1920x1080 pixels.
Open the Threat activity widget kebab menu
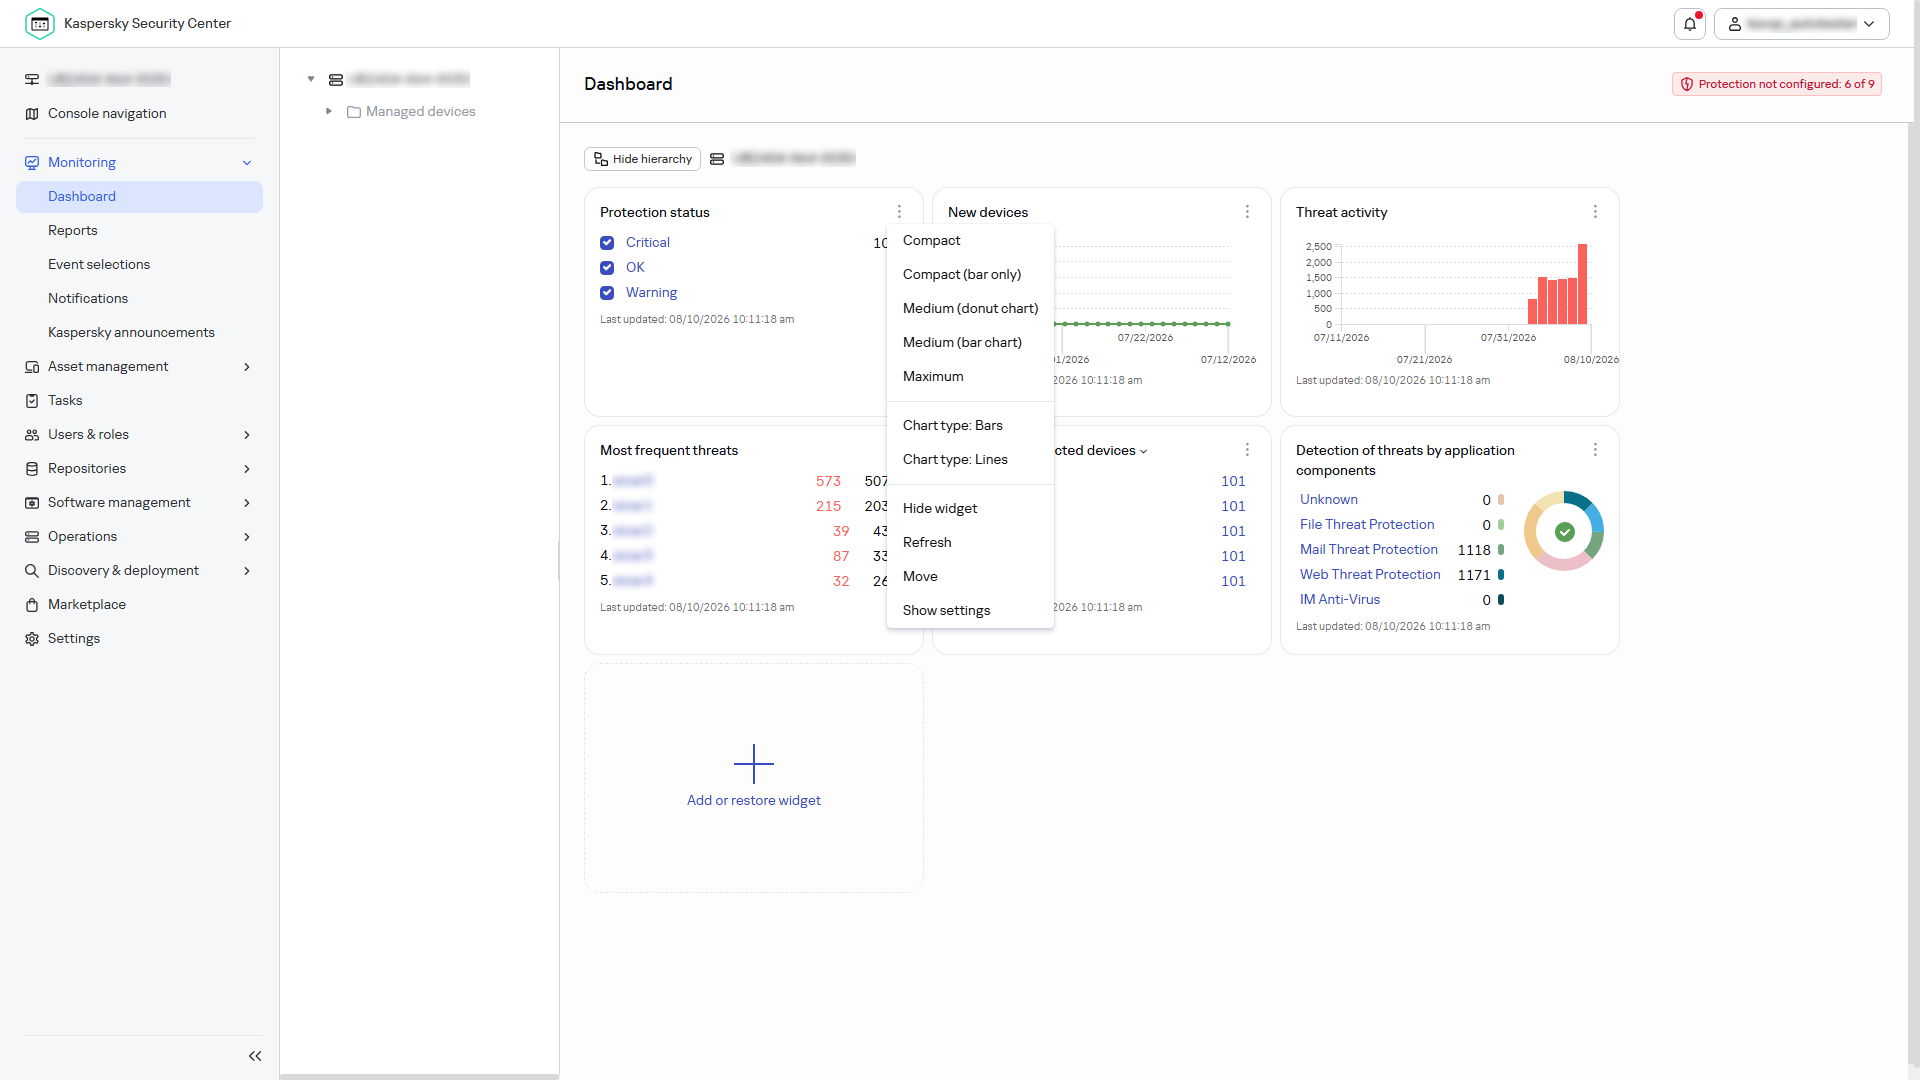[x=1595, y=212]
